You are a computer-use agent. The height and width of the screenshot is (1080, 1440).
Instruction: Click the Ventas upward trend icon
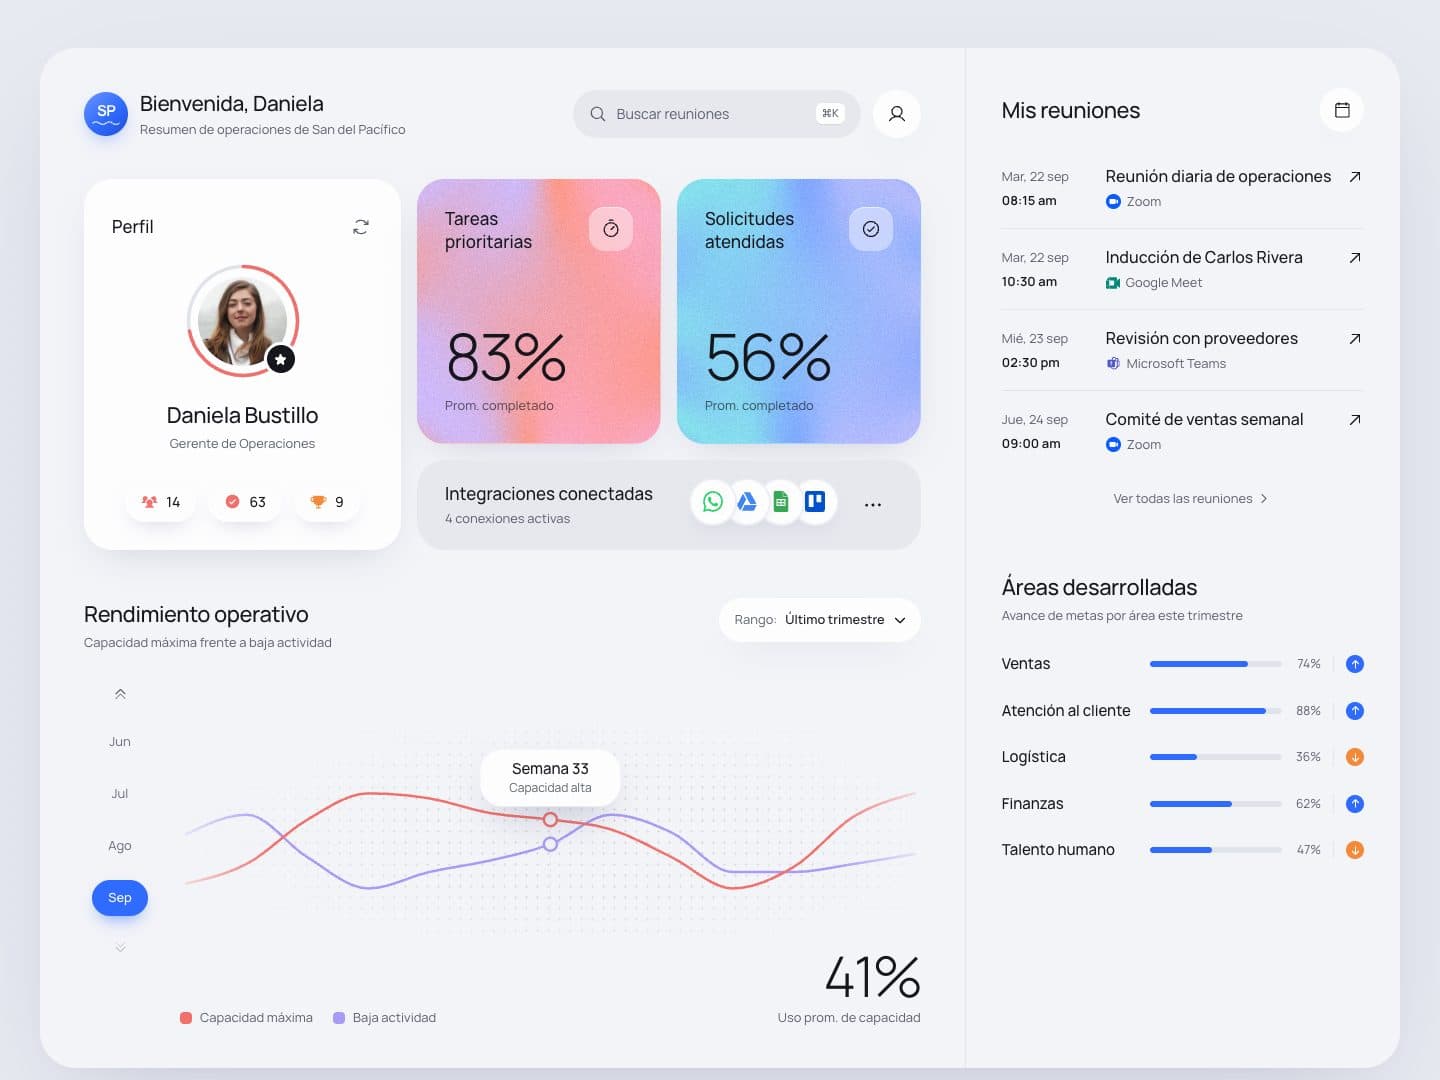pos(1355,664)
